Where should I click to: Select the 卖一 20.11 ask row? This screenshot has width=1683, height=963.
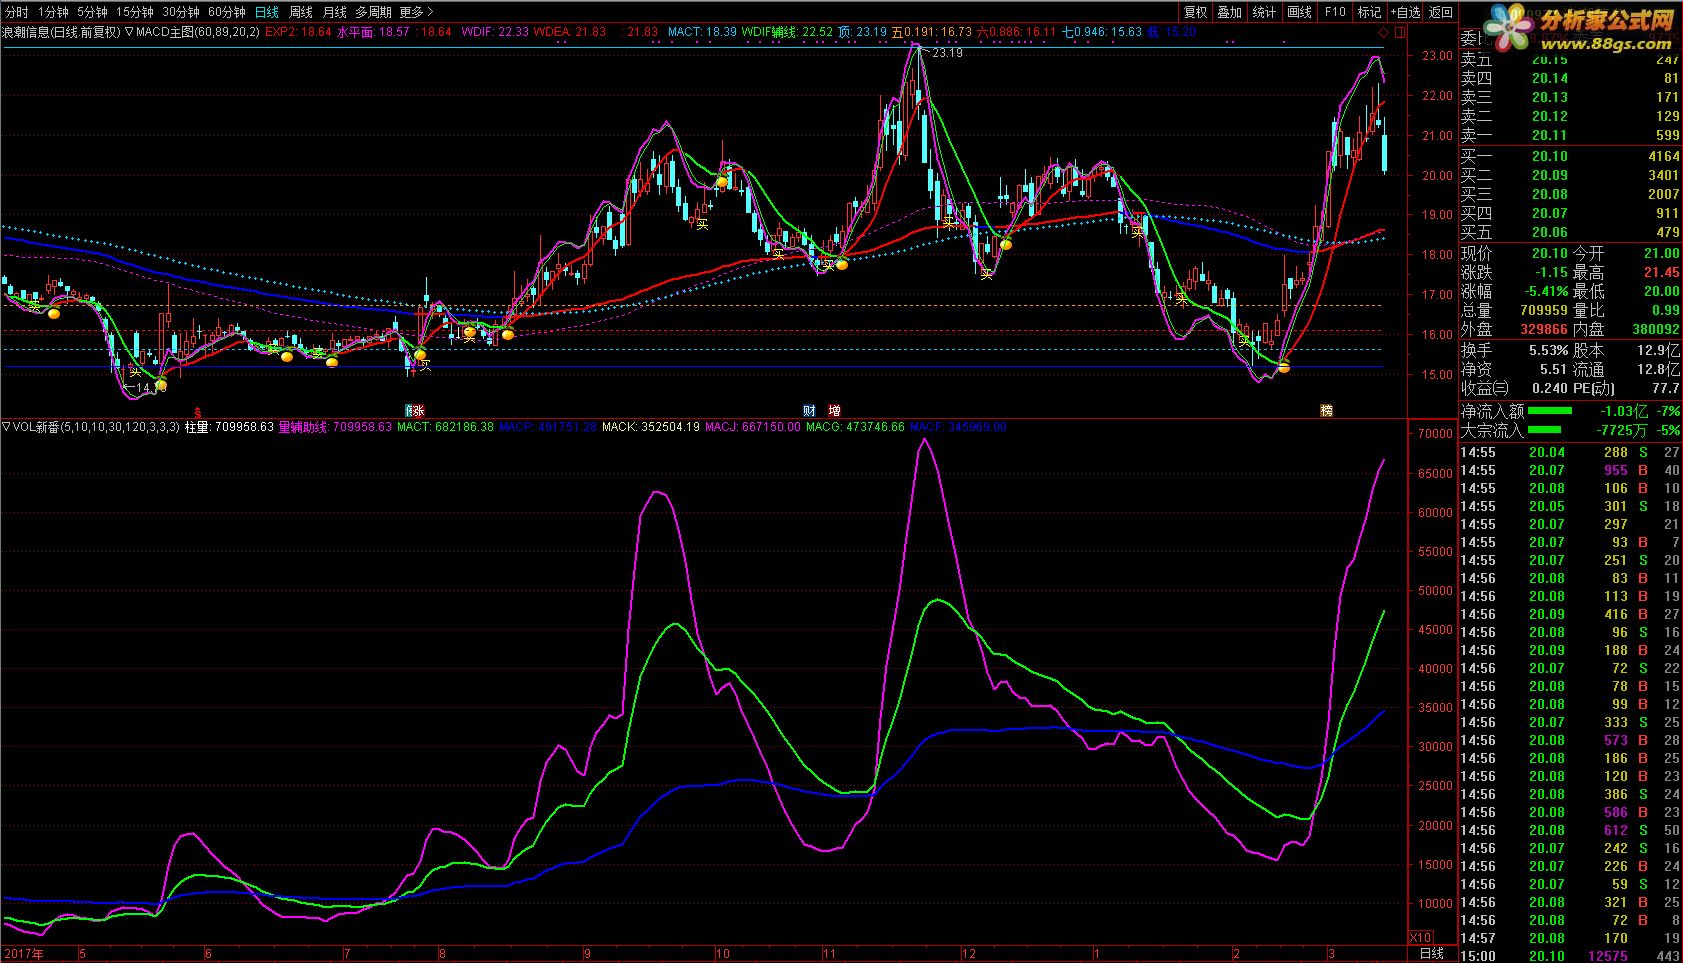[1571, 135]
